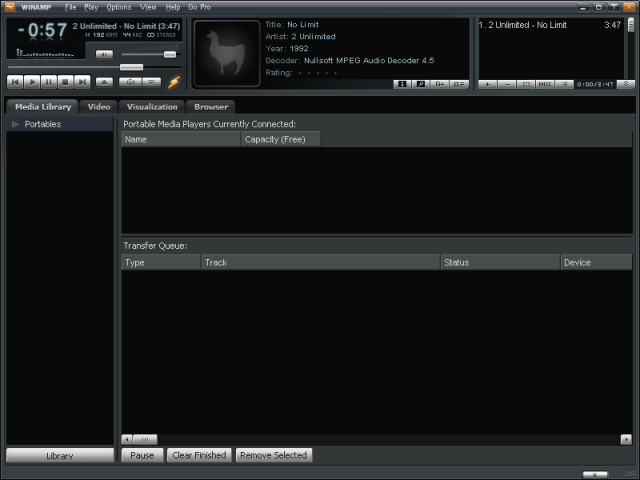The height and width of the screenshot is (480, 640).
Task: Skip to the next track
Action: (x=82, y=82)
